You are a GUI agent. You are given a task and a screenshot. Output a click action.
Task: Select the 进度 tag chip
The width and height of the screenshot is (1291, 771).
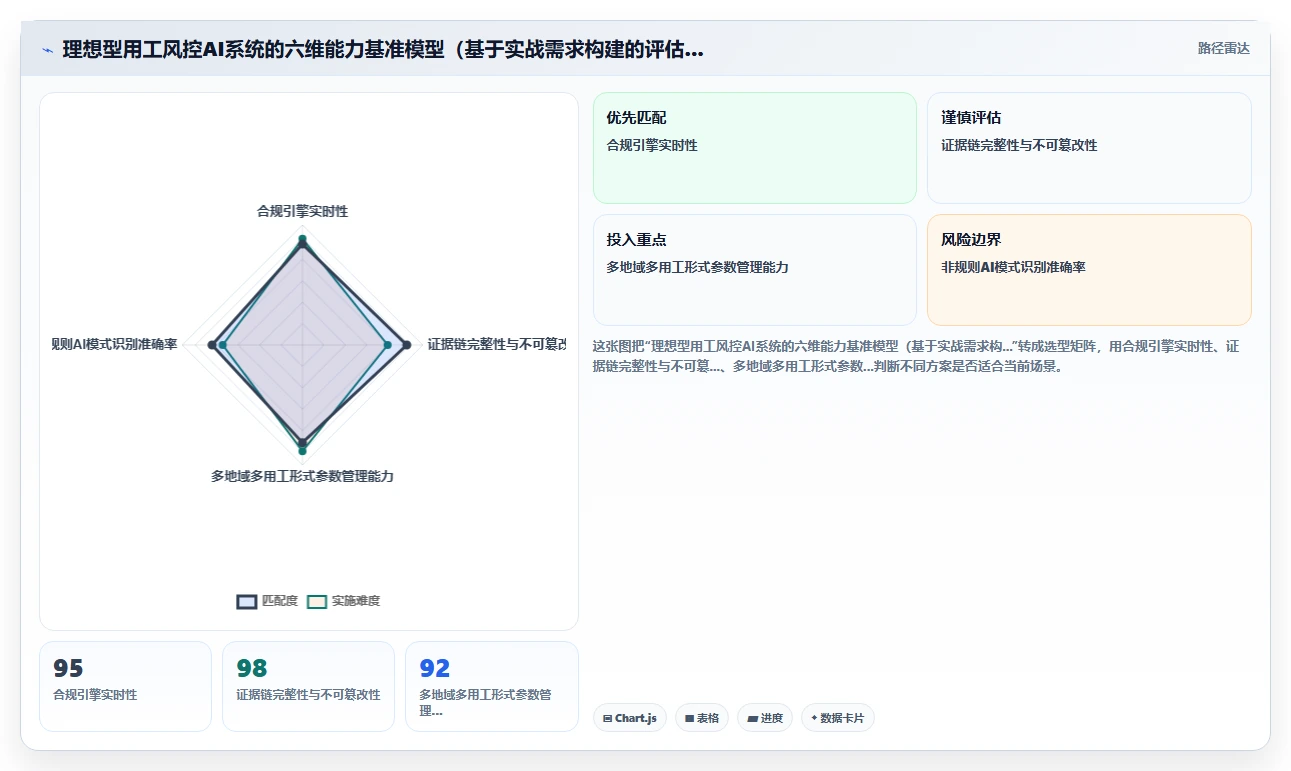[765, 718]
